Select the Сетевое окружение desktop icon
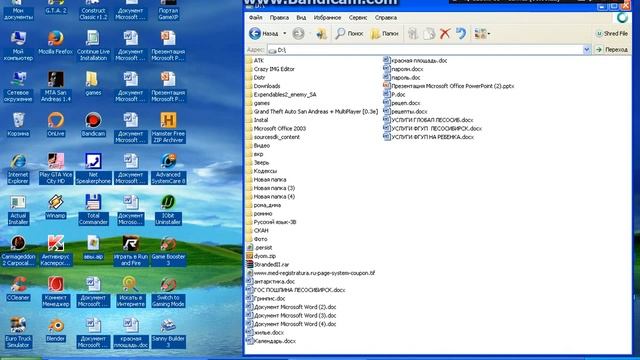The height and width of the screenshot is (360, 640). [18, 87]
